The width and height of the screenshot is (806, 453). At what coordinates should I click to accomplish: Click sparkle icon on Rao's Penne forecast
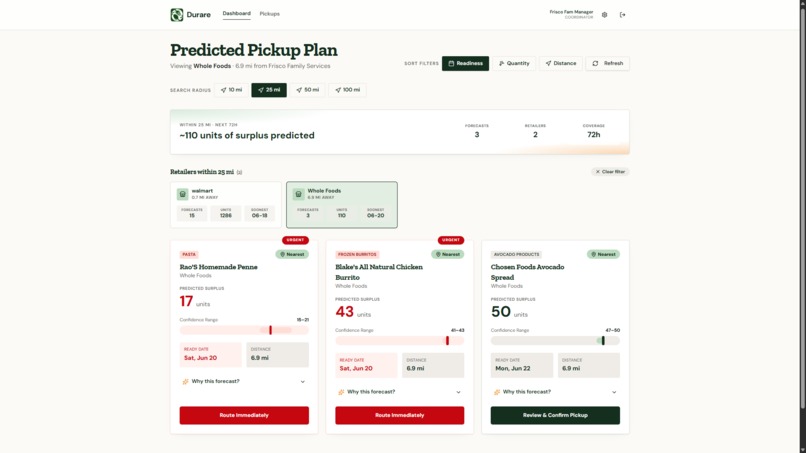[185, 382]
